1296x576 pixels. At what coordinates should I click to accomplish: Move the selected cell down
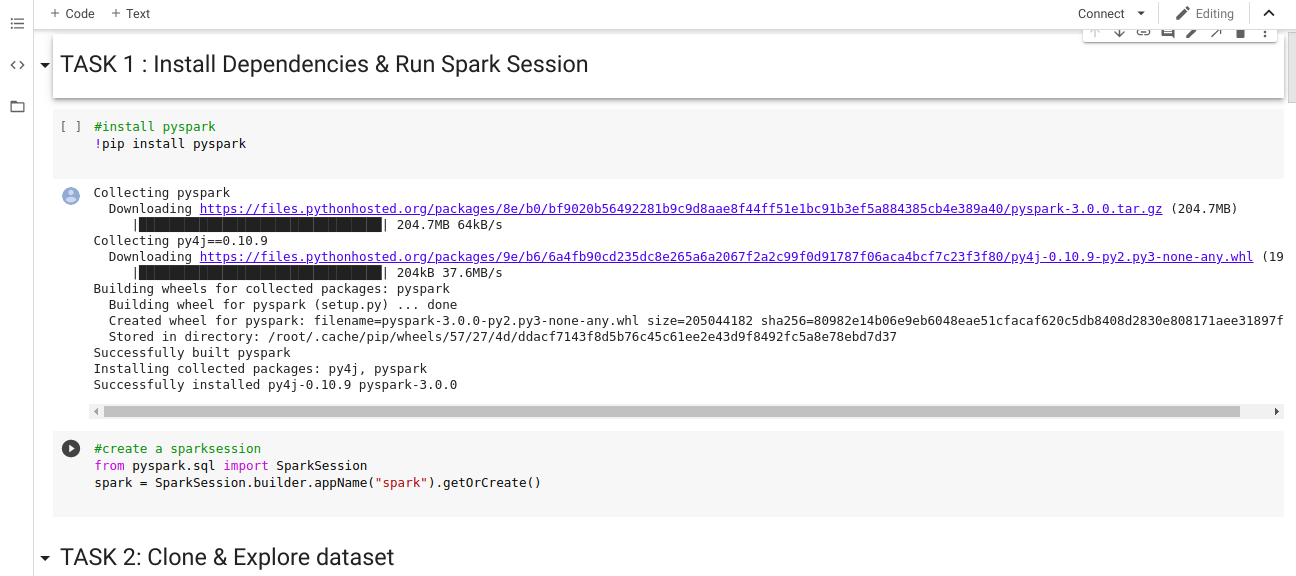point(1119,33)
